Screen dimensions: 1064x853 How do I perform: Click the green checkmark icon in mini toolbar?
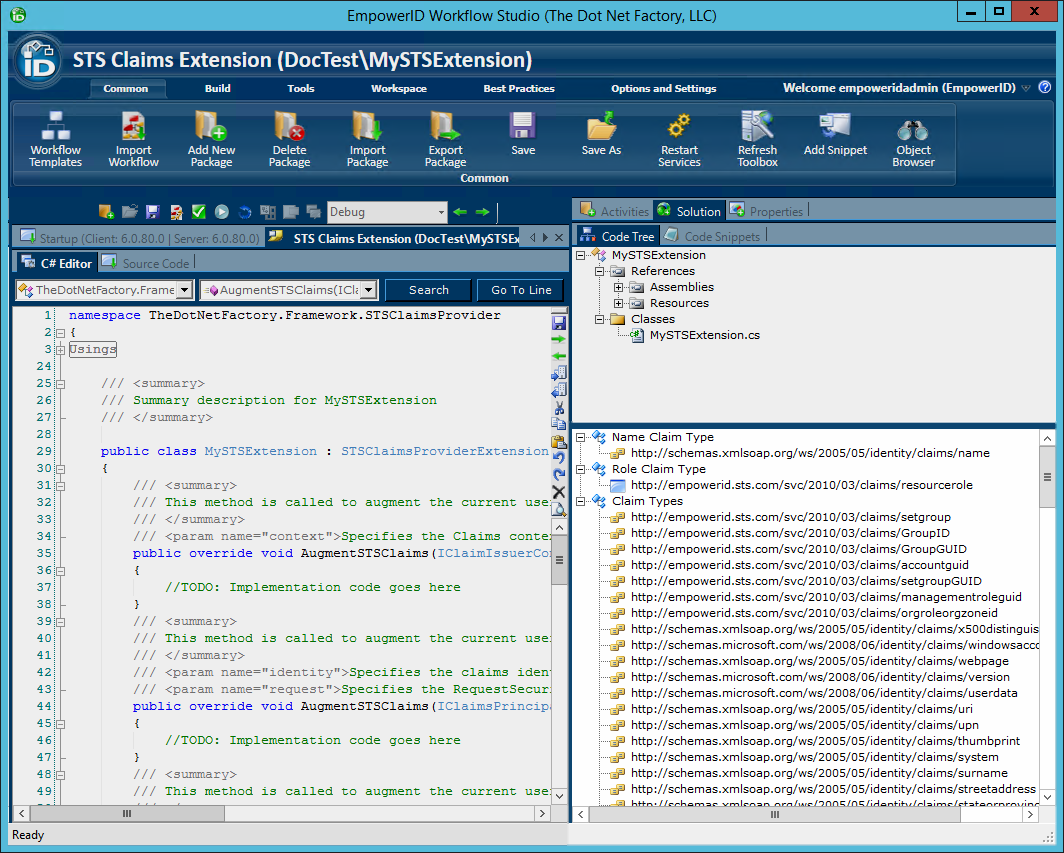(x=198, y=212)
